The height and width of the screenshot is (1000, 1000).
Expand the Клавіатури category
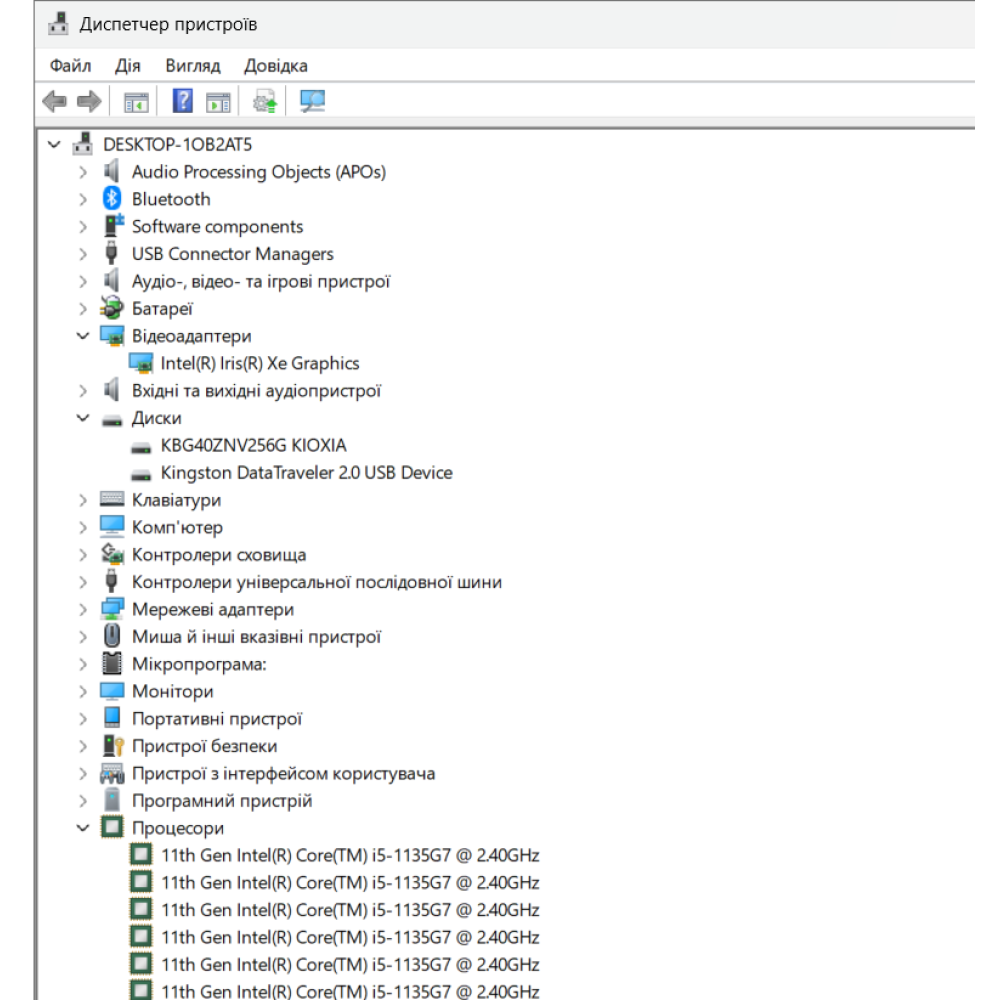(83, 500)
